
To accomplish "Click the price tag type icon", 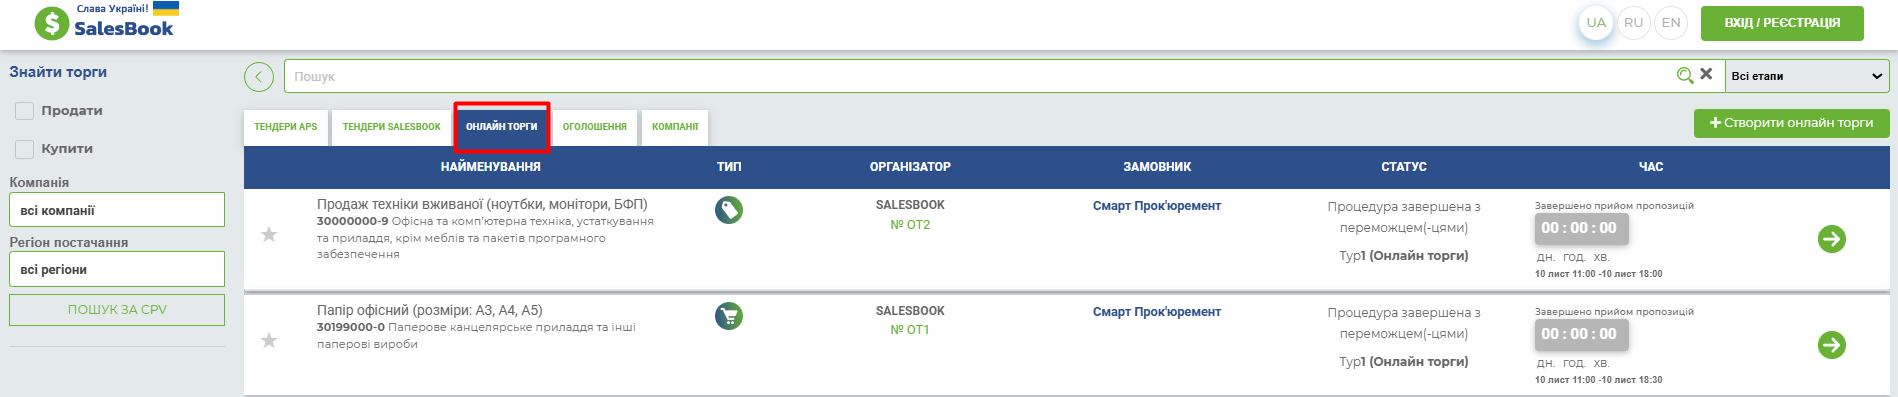I will point(729,210).
